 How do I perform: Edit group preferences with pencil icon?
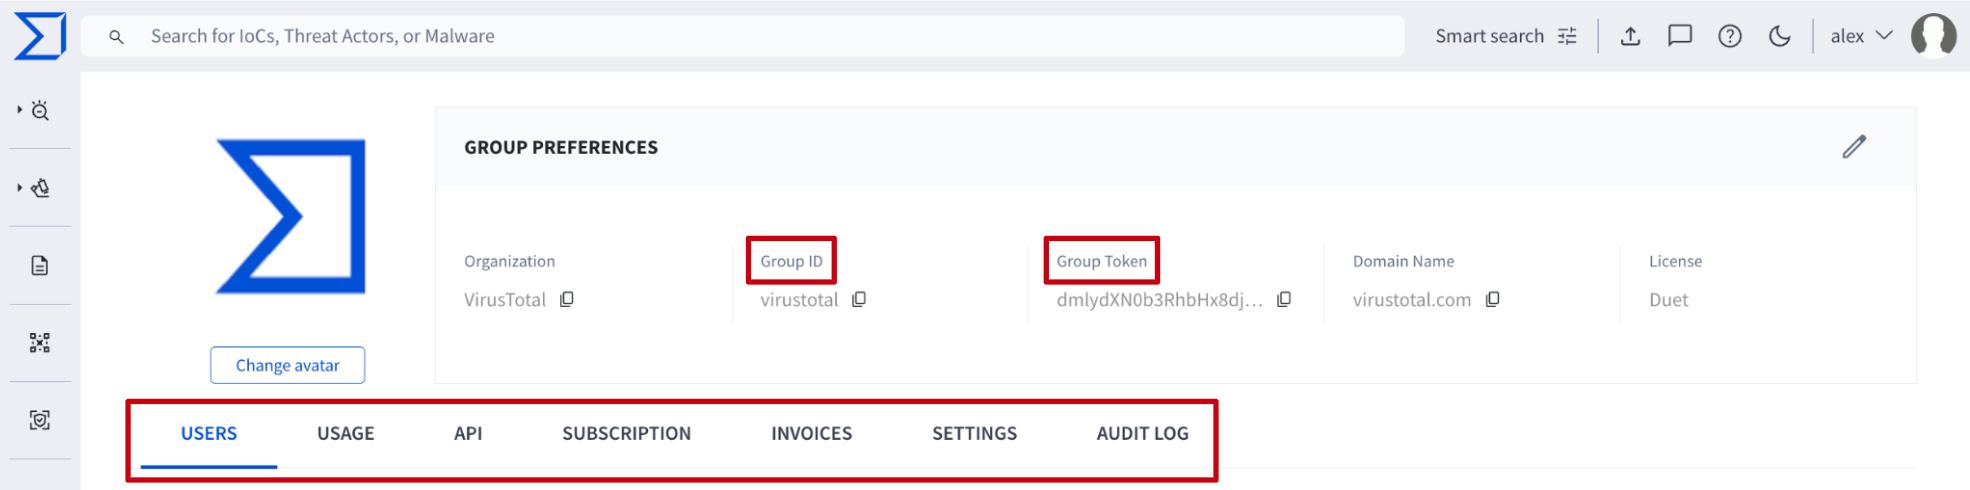pyautogui.click(x=1854, y=147)
